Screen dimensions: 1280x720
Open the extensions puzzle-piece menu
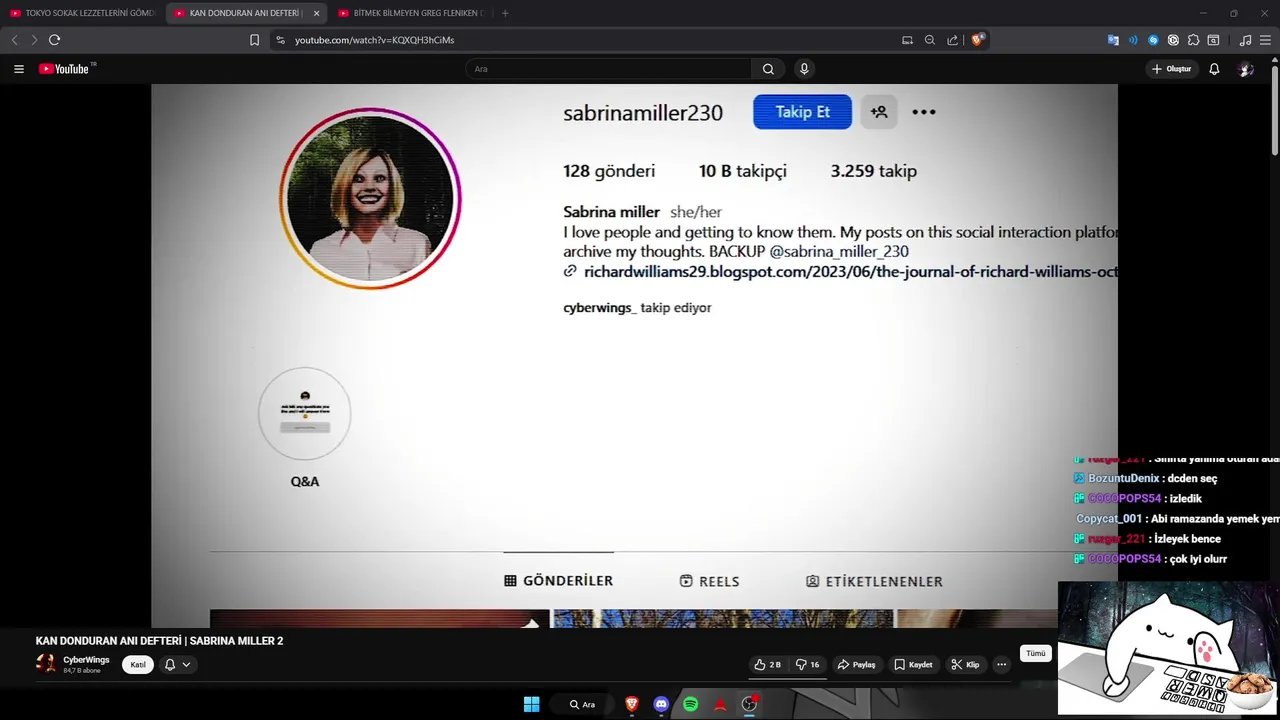point(1193,40)
